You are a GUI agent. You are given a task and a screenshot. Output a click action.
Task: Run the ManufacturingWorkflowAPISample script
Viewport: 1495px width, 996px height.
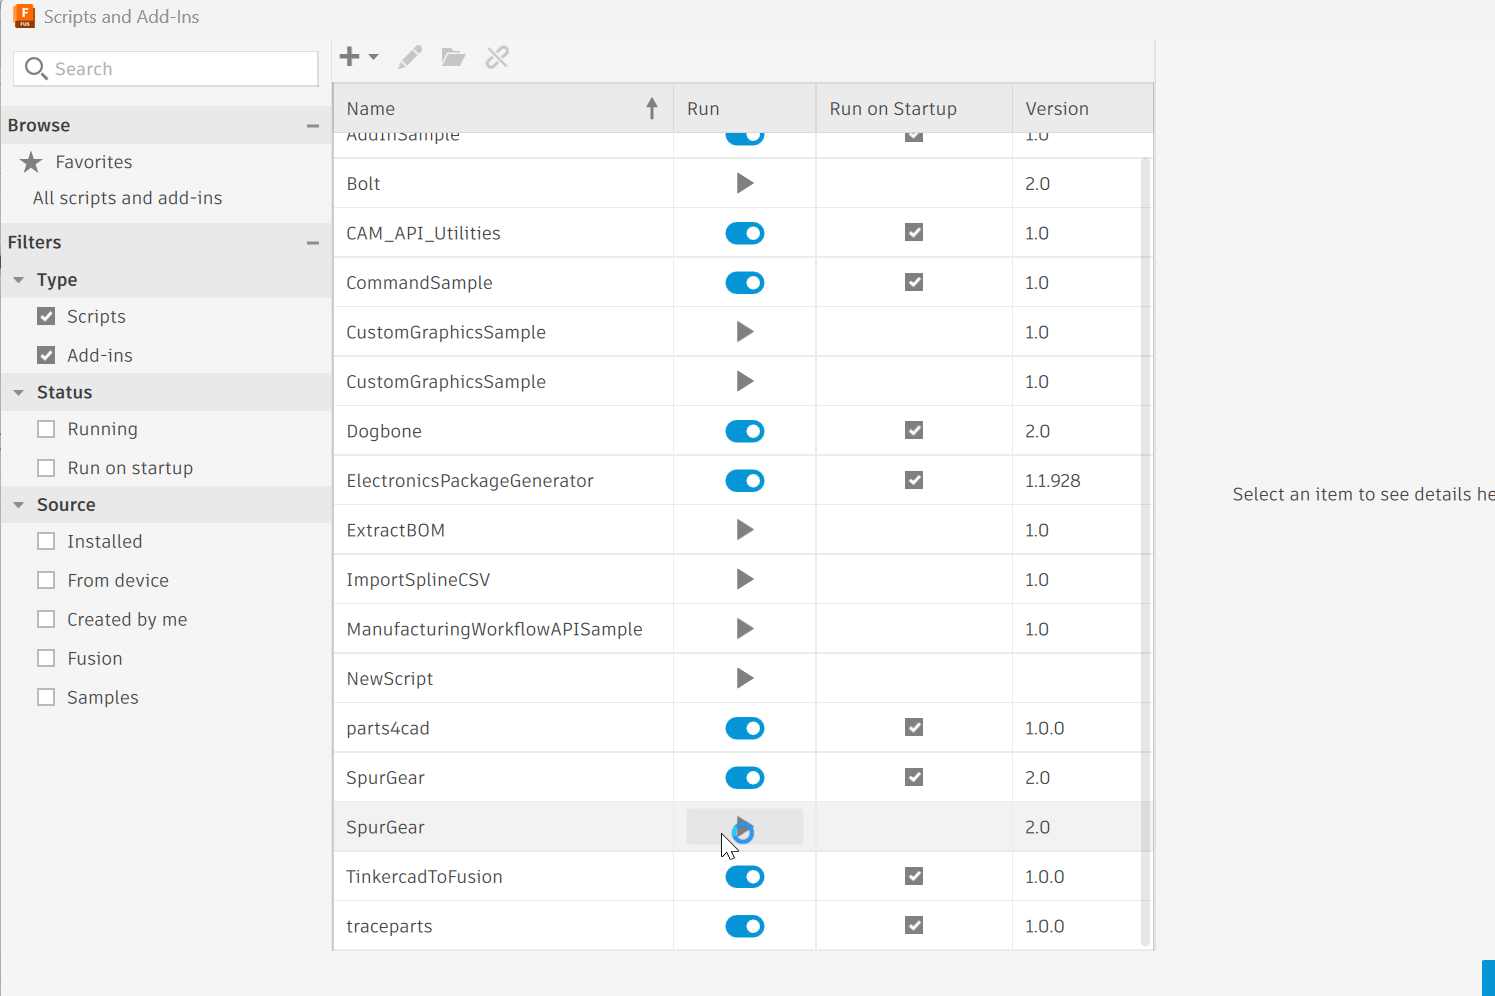point(745,629)
